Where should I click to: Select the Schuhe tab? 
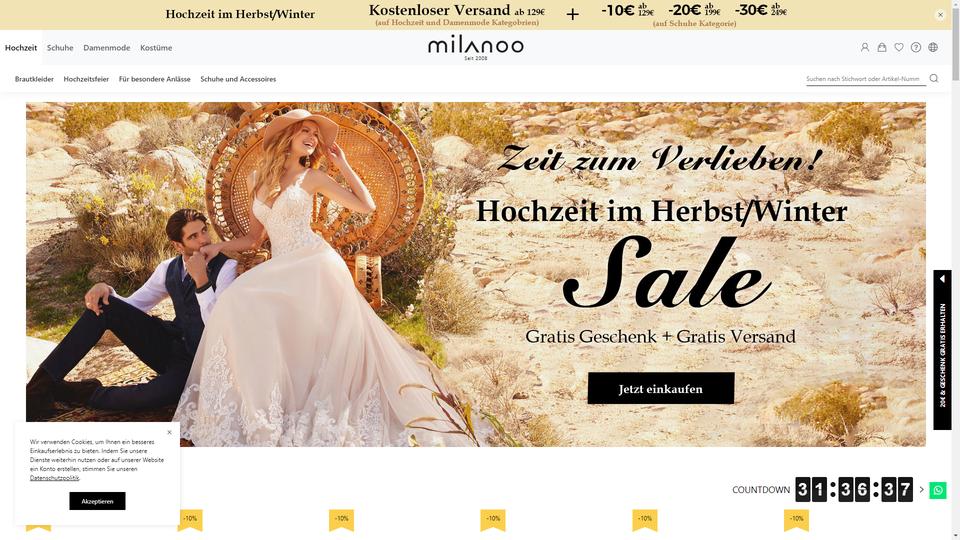60,48
